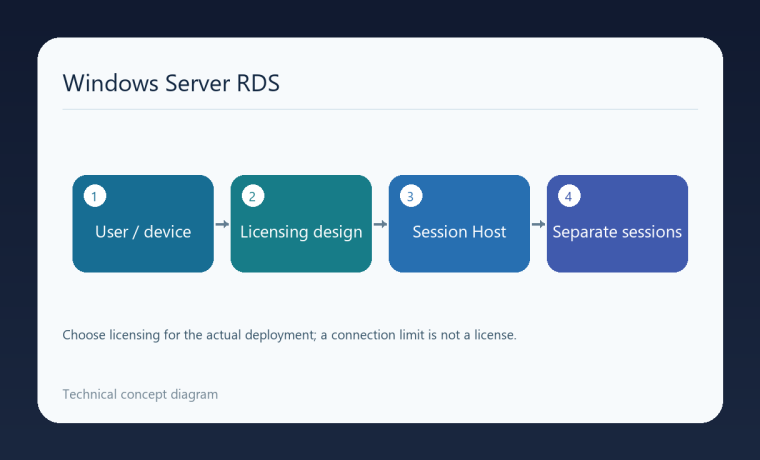Click the 'Technical concept diagram' caption
The width and height of the screenshot is (760, 460).
pyautogui.click(x=140, y=395)
